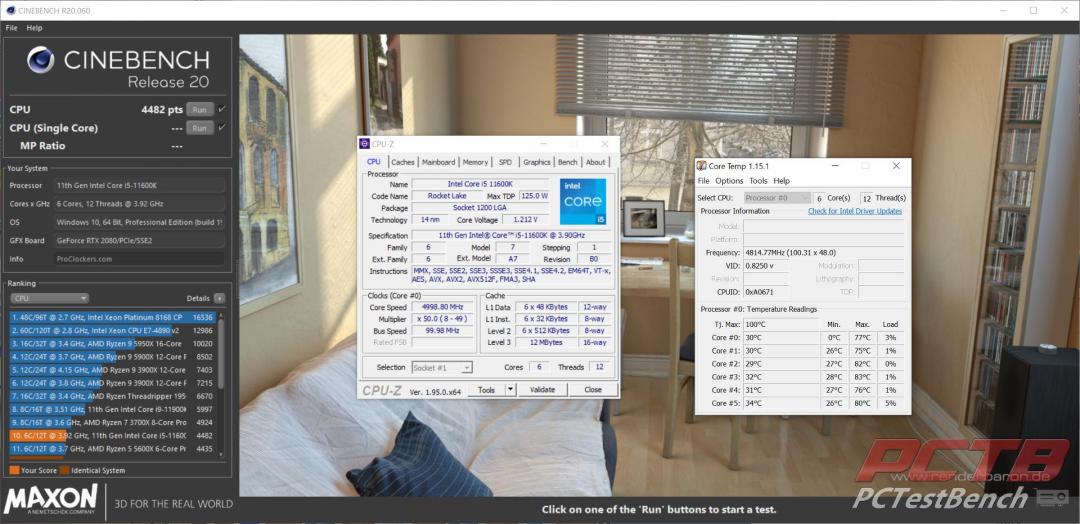
Task: Click the Tools button in CPU-Z
Action: [486, 390]
